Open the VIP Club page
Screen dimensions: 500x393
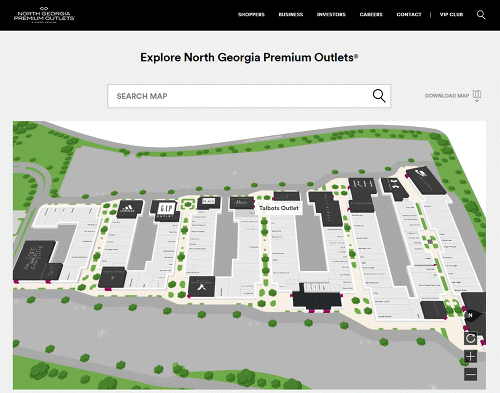coord(452,15)
